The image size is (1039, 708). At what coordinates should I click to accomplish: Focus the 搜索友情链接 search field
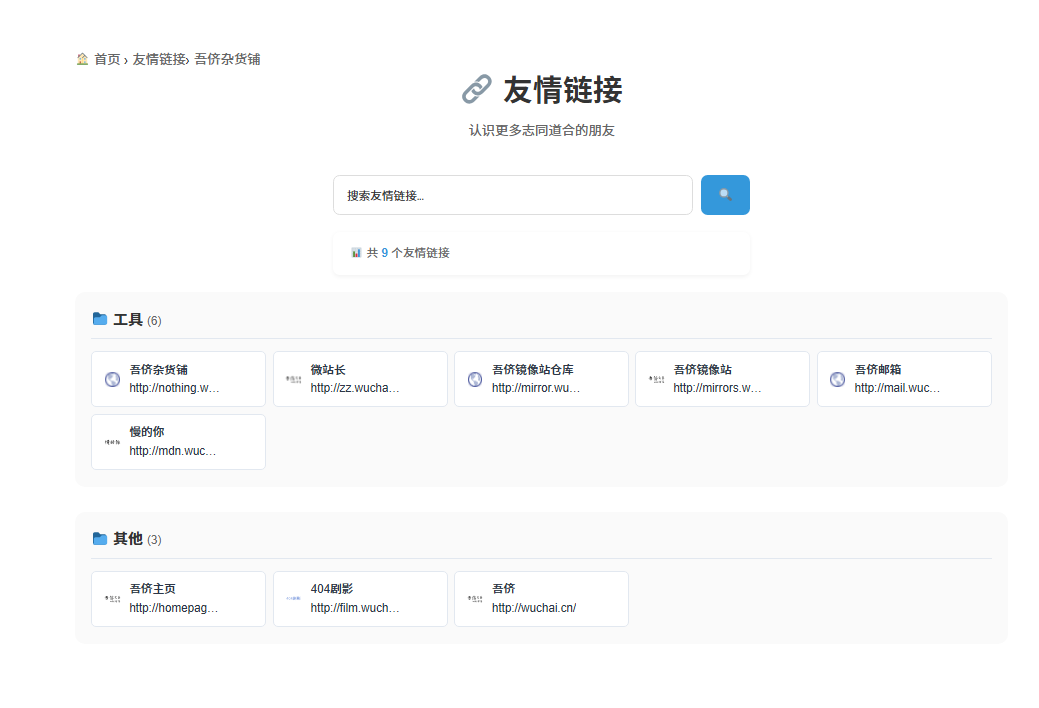(x=512, y=195)
